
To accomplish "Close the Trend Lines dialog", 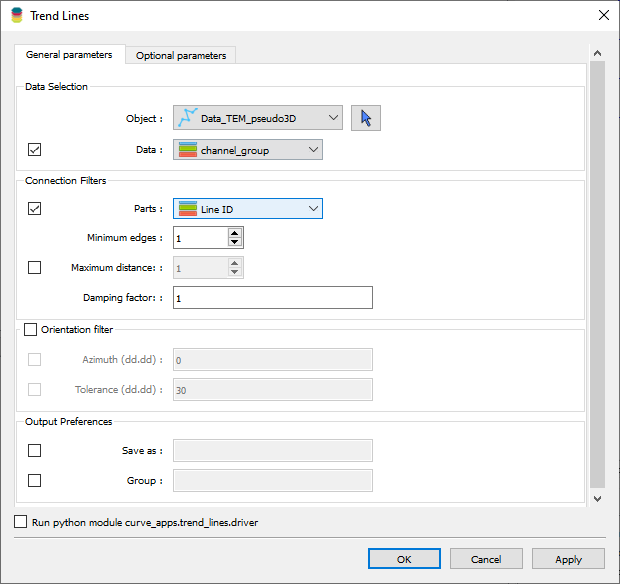I will pos(603,15).
